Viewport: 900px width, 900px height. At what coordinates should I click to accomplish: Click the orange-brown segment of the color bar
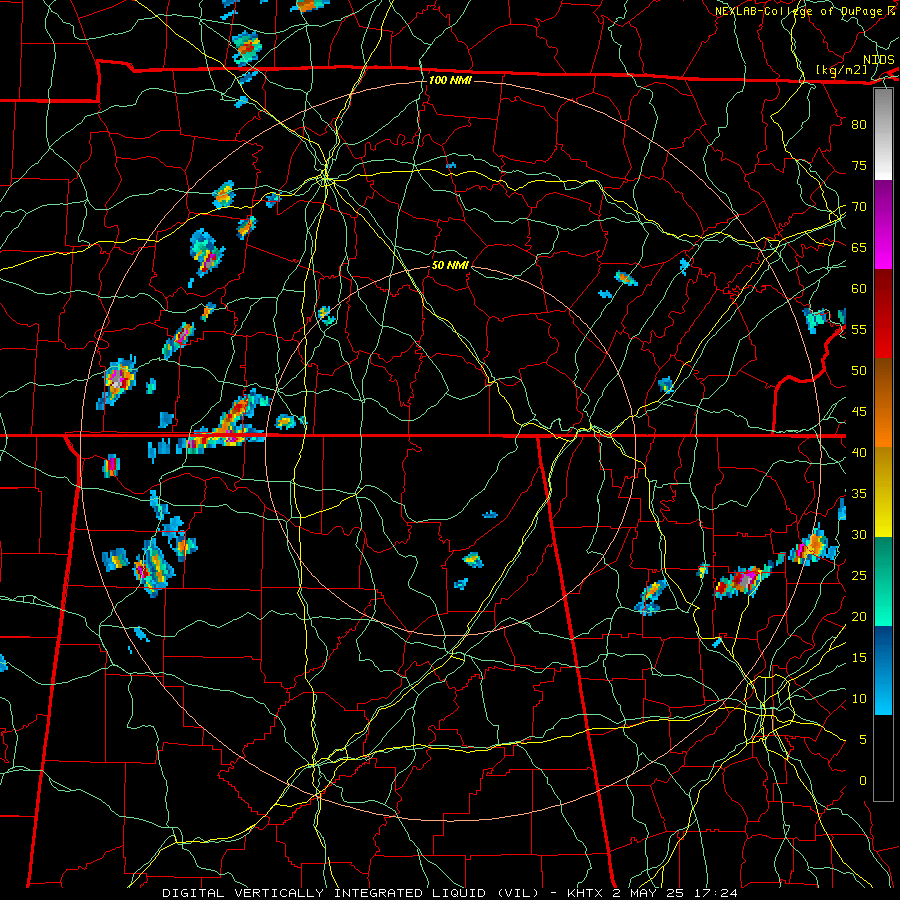coord(883,403)
